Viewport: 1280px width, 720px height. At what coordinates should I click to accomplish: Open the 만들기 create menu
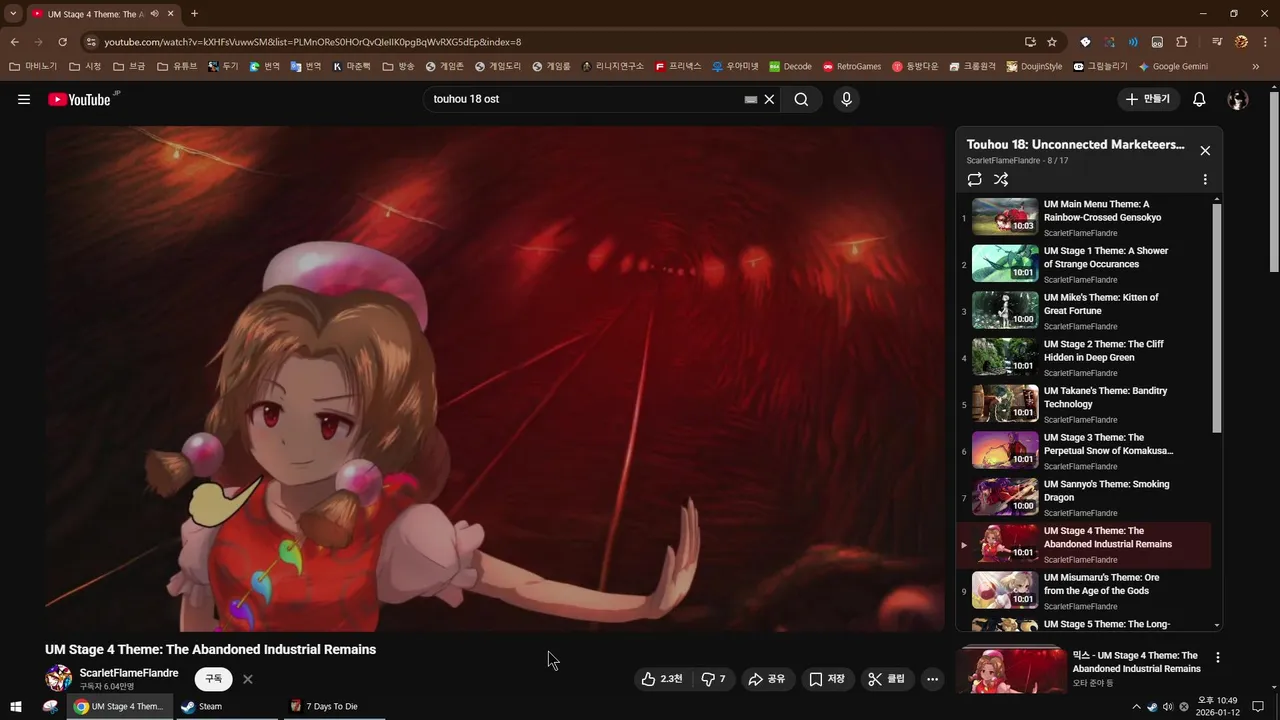(1148, 99)
